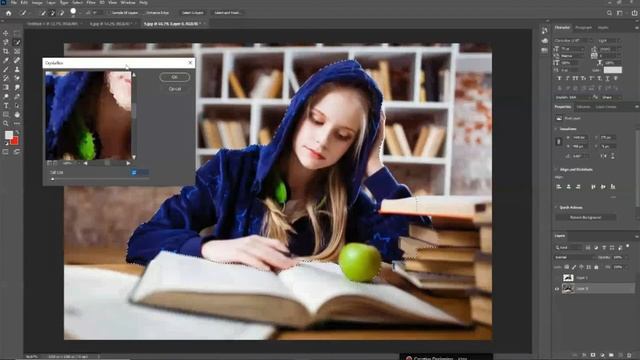Viewport: 640px width, 360px height.
Task: Toggle Lock transparent pixels
Action: 567,267
